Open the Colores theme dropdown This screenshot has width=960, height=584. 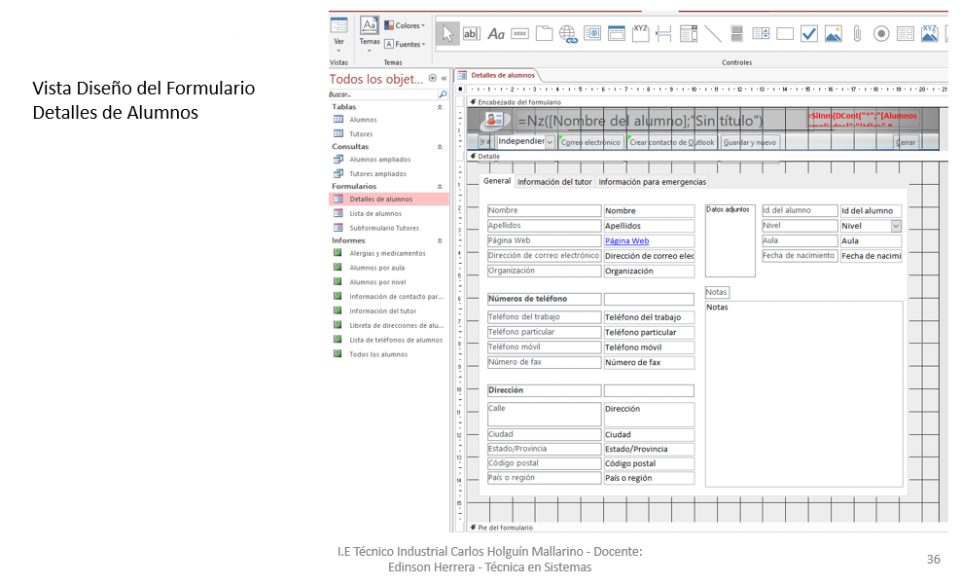click(406, 25)
